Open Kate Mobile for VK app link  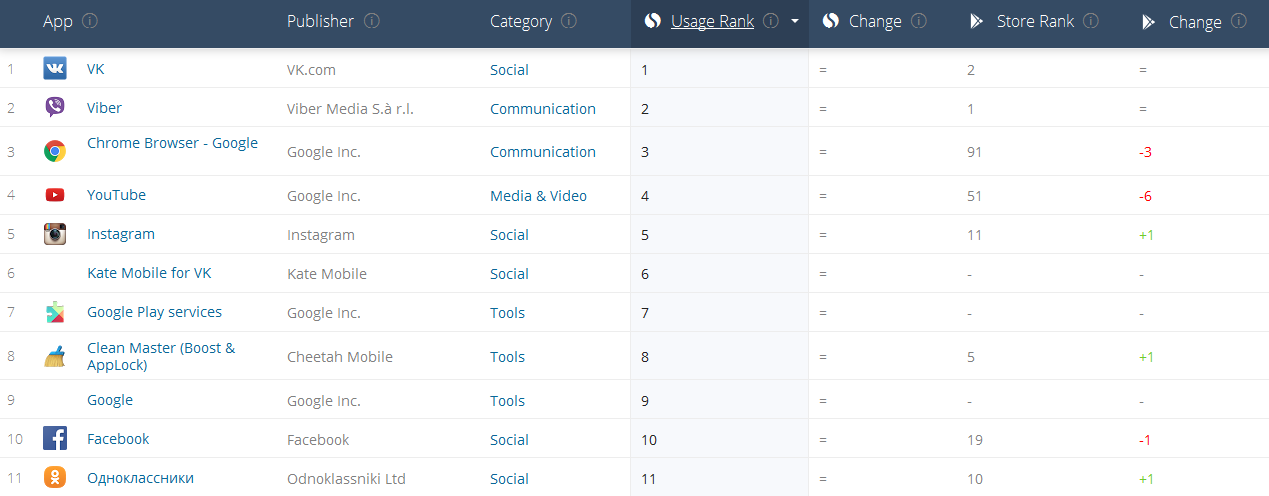click(x=149, y=273)
